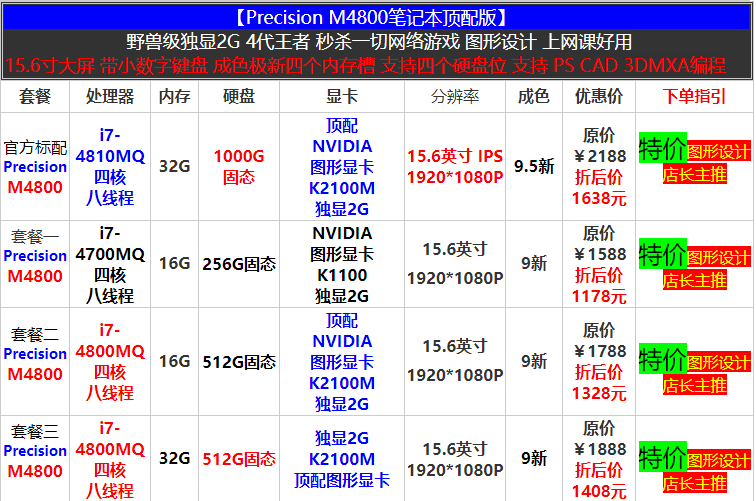Click the K2100M graphics cell in 套餐二 row
756x501 pixels.
[342, 362]
